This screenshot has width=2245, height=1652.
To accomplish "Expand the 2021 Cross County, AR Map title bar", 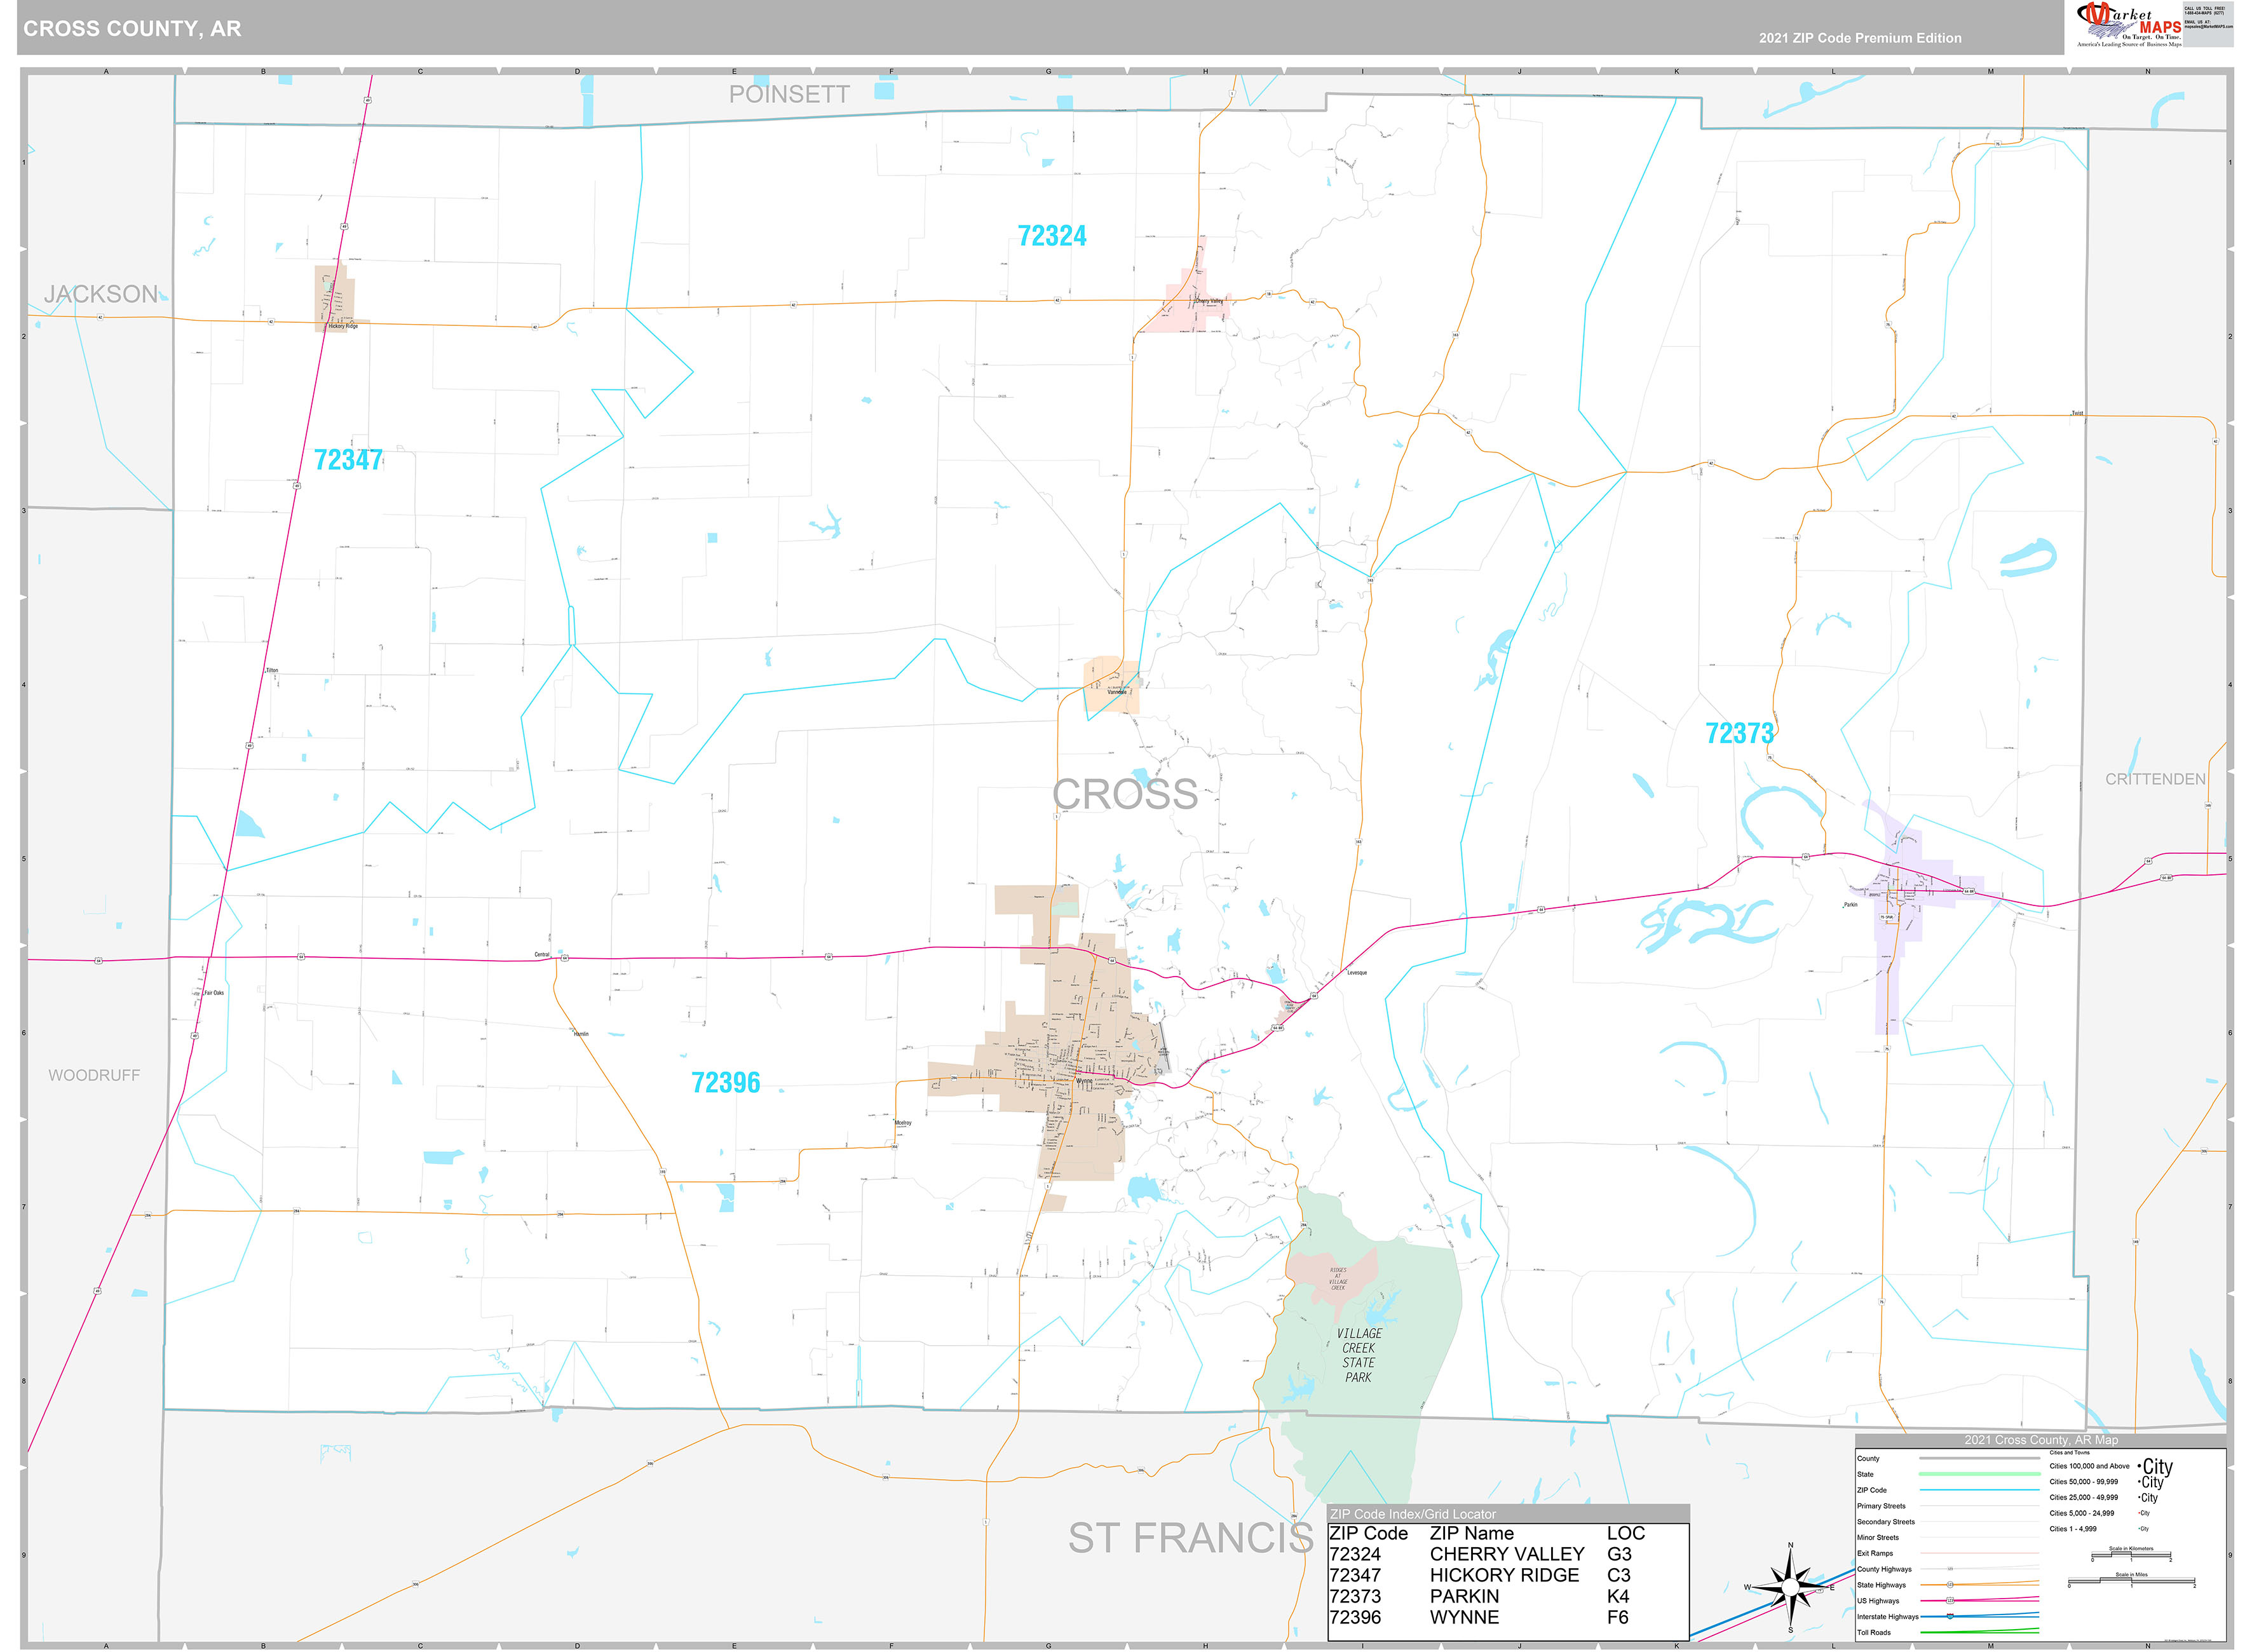I will point(2041,1440).
